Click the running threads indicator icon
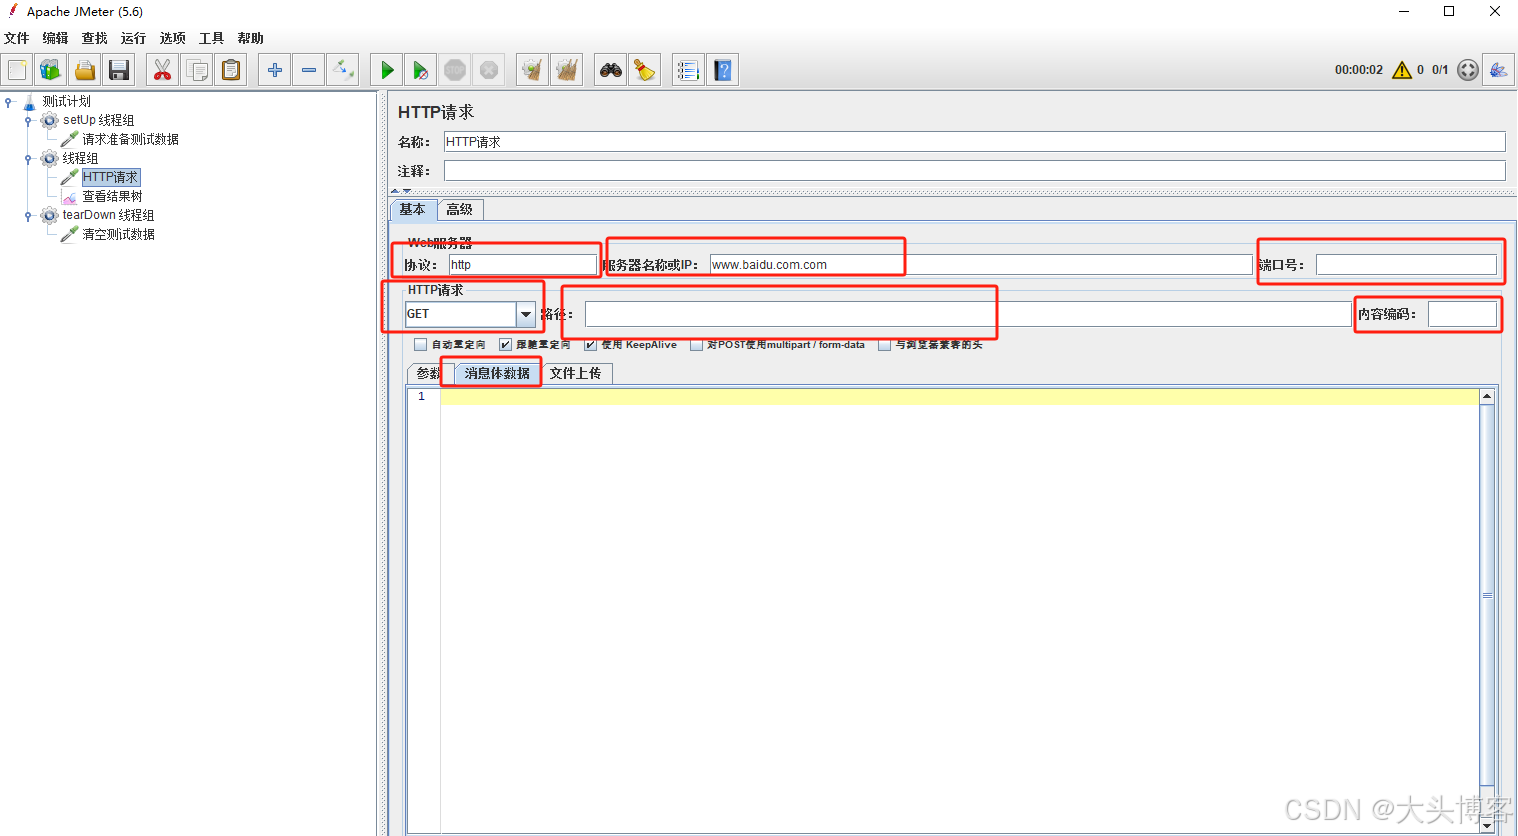The width and height of the screenshot is (1518, 836). click(x=1468, y=70)
